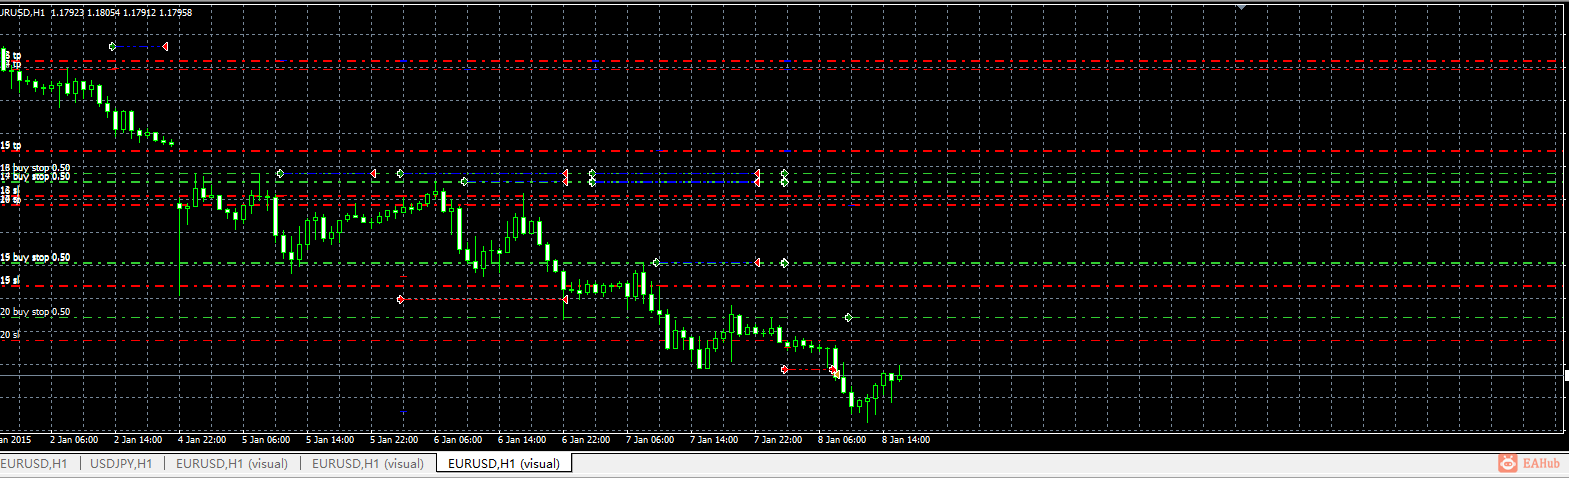Click the OHLC price header 1.17923 1.18054
This screenshot has width=1569, height=478.
click(x=84, y=13)
